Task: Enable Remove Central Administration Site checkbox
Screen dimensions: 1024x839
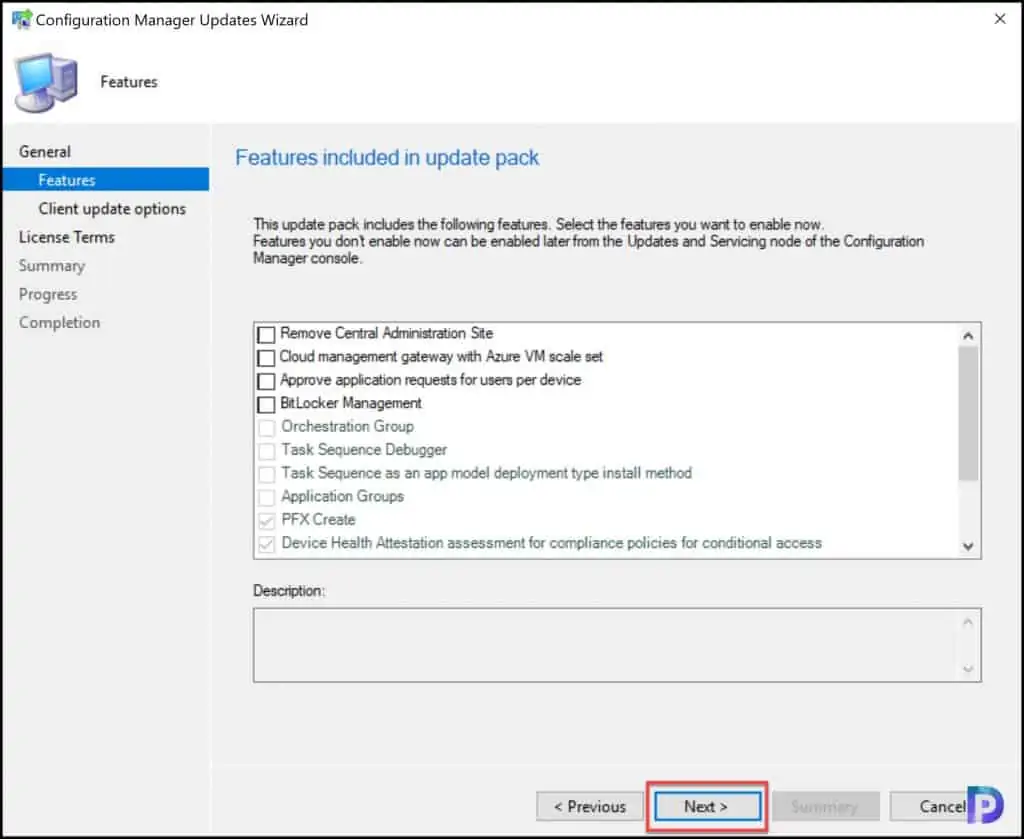Action: [266, 334]
